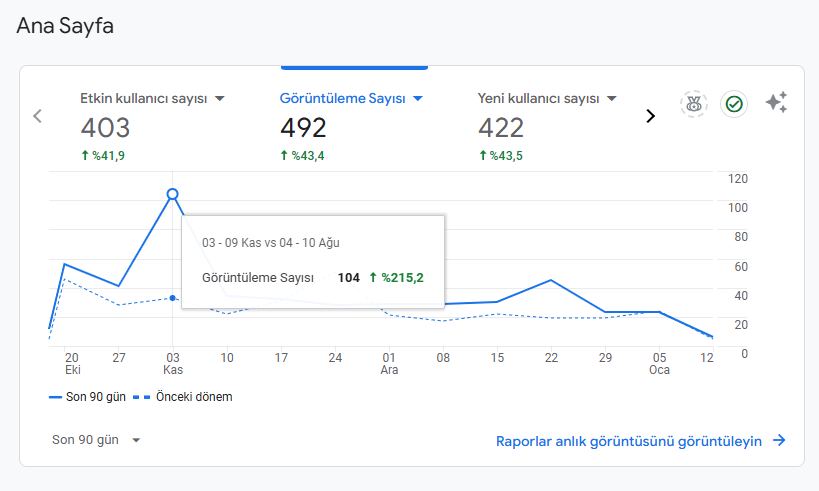Select the Görüntüleme Sayısı 492 metric tab
Viewport: 819px width, 491px height.
tap(351, 126)
